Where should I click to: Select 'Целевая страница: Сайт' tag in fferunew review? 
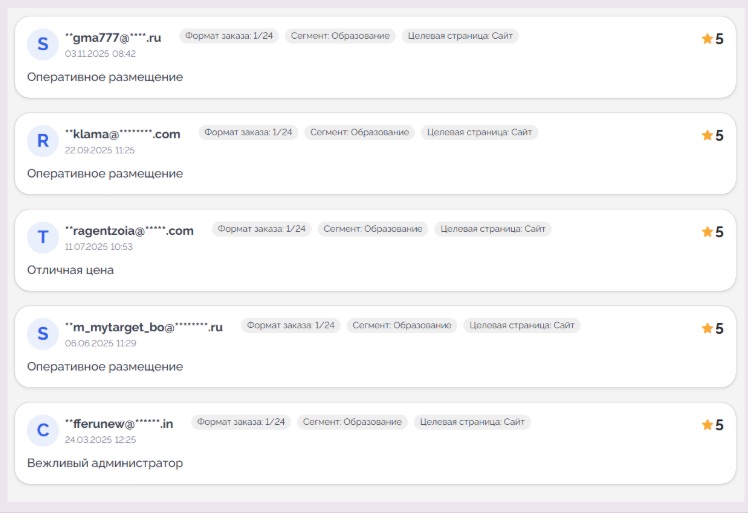pos(472,422)
